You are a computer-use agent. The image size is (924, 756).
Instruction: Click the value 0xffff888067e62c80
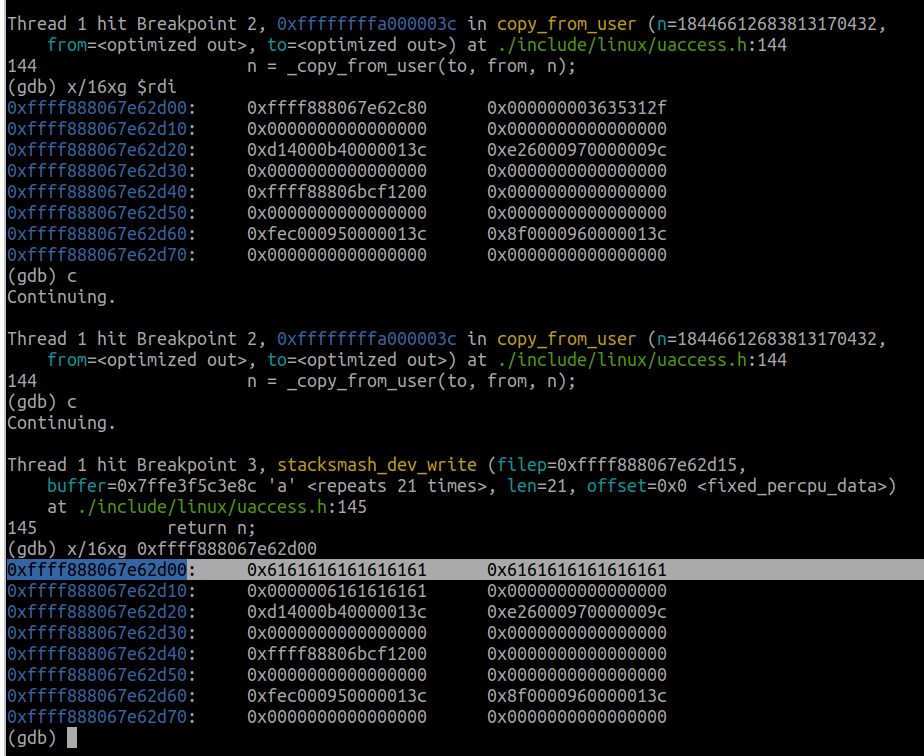(336, 108)
